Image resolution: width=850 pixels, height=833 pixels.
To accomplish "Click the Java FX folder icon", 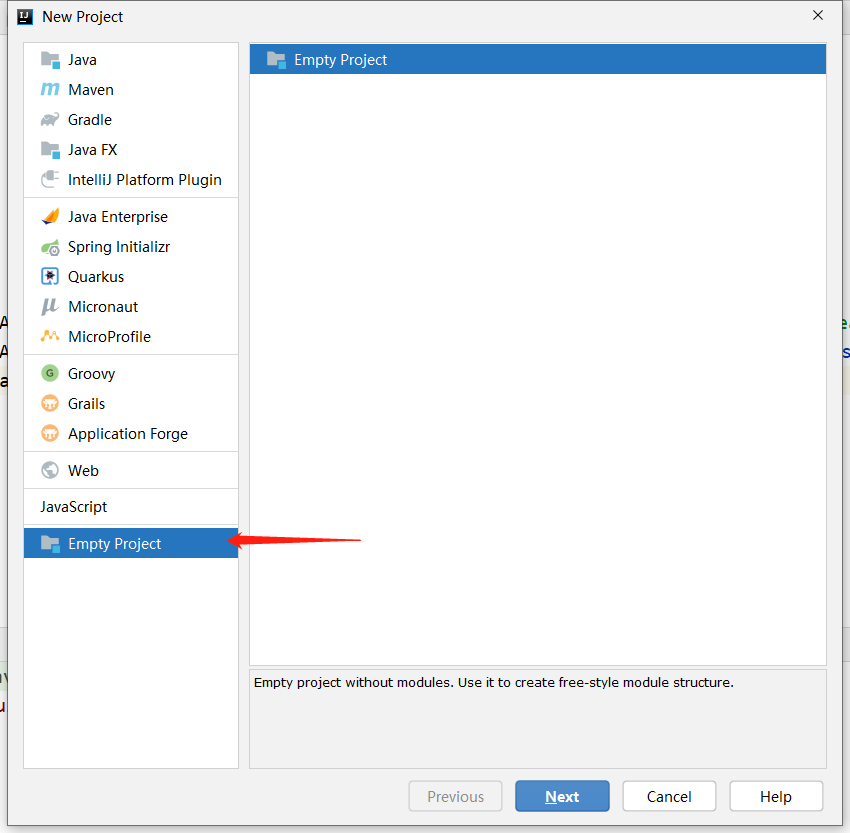I will point(50,150).
